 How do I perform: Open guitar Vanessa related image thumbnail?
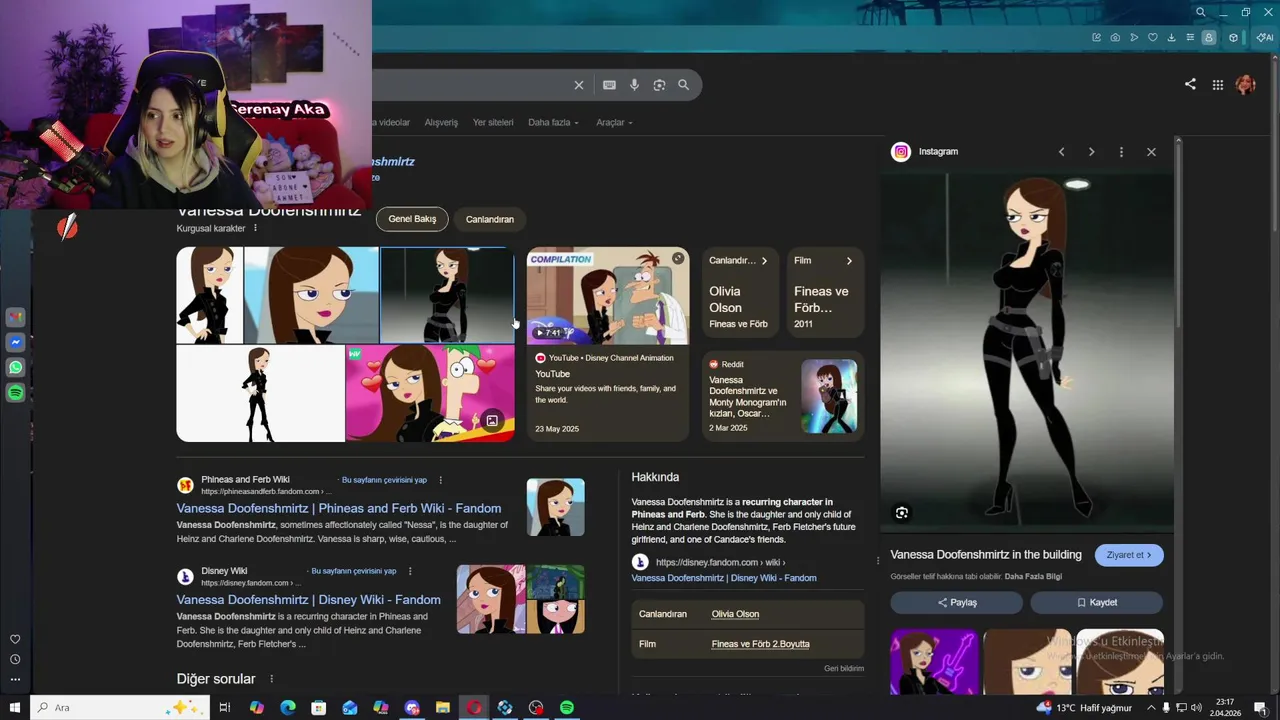coord(934,661)
